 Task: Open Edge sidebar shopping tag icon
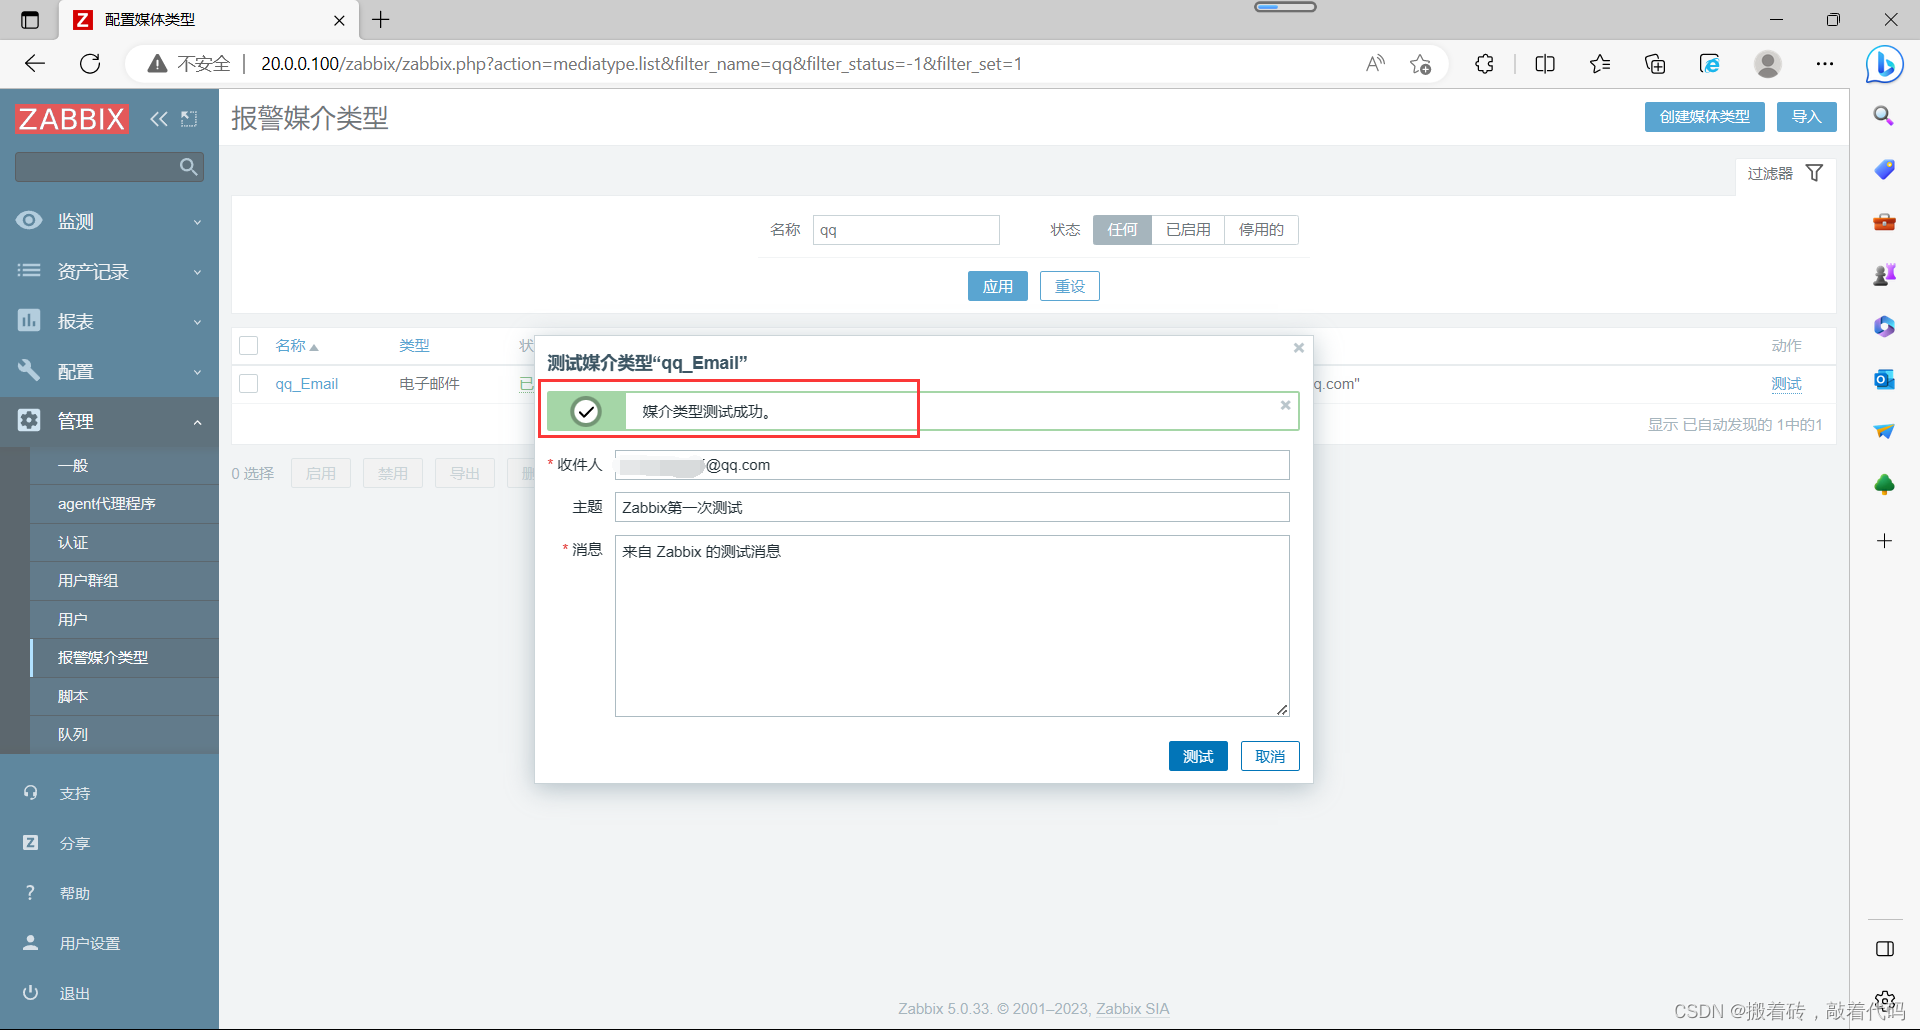pyautogui.click(x=1884, y=169)
